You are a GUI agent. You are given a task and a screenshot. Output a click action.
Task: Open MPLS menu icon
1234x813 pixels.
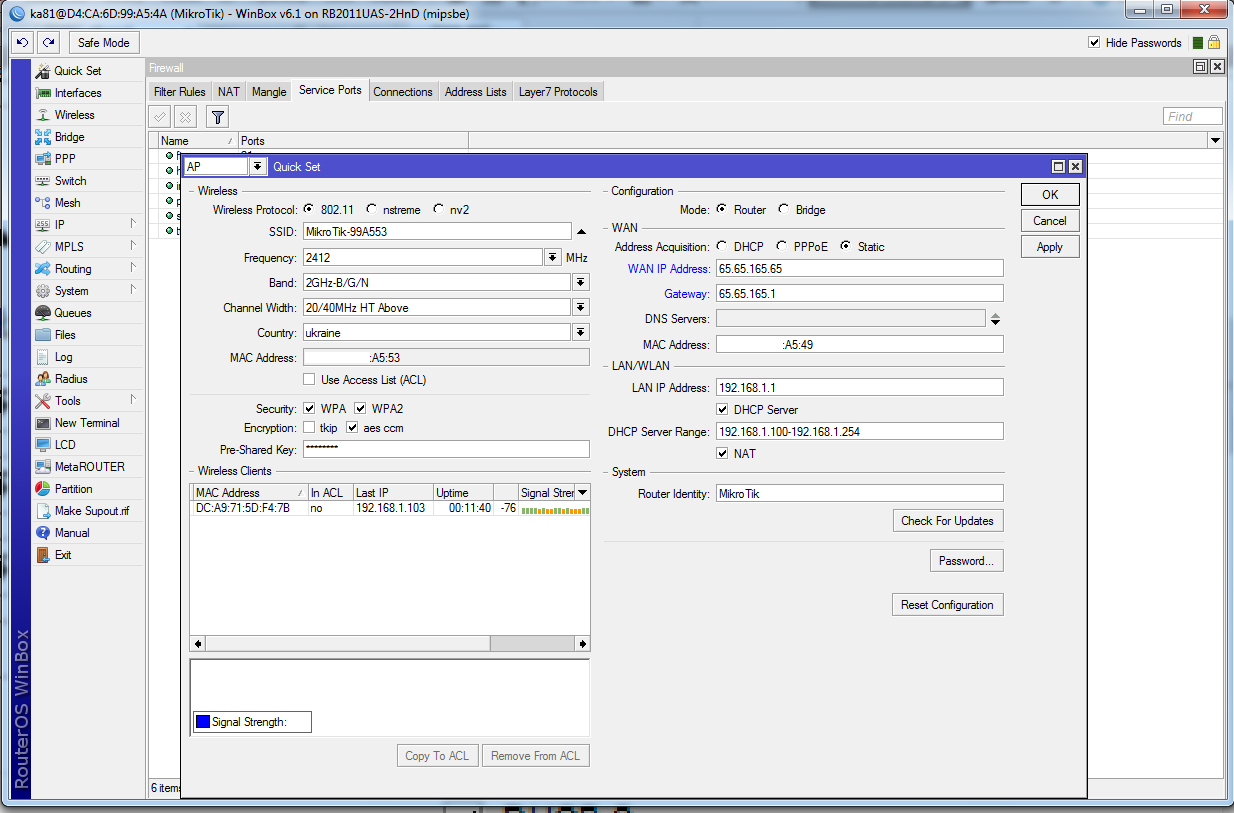[43, 247]
